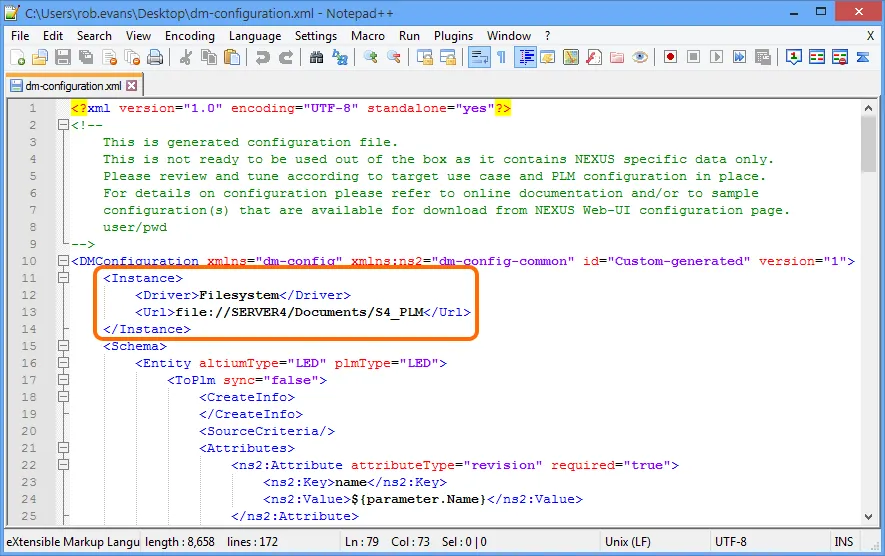The width and height of the screenshot is (885, 556).
Task: Zoom in with magnifier plus icon
Action: coord(370,57)
